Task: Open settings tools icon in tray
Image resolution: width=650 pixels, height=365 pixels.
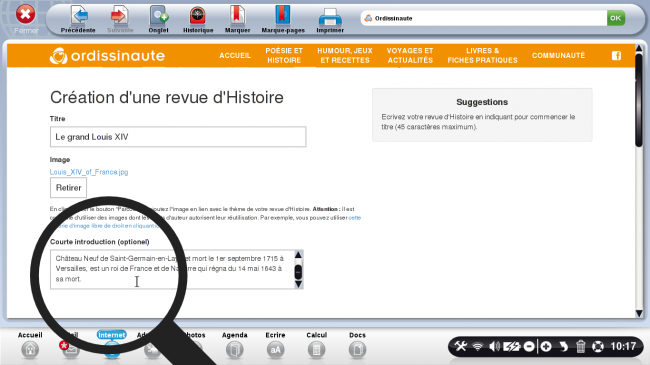Action: 461,346
